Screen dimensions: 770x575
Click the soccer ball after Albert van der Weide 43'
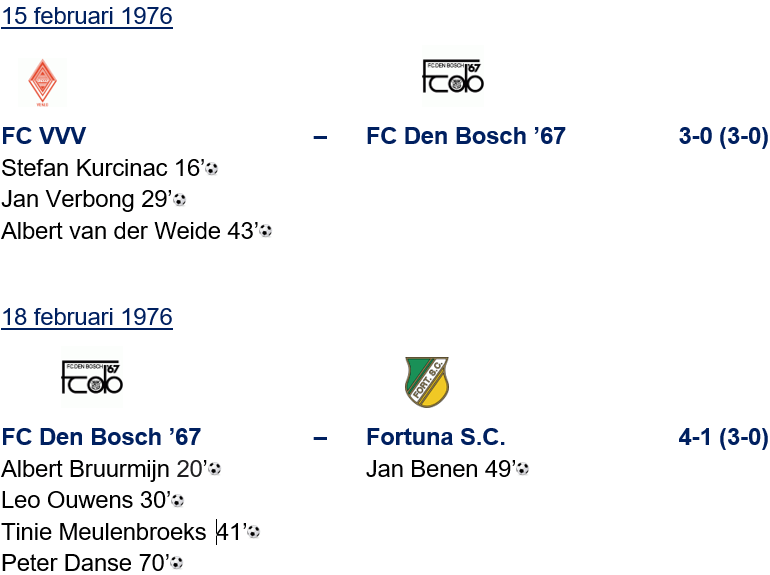265,232
